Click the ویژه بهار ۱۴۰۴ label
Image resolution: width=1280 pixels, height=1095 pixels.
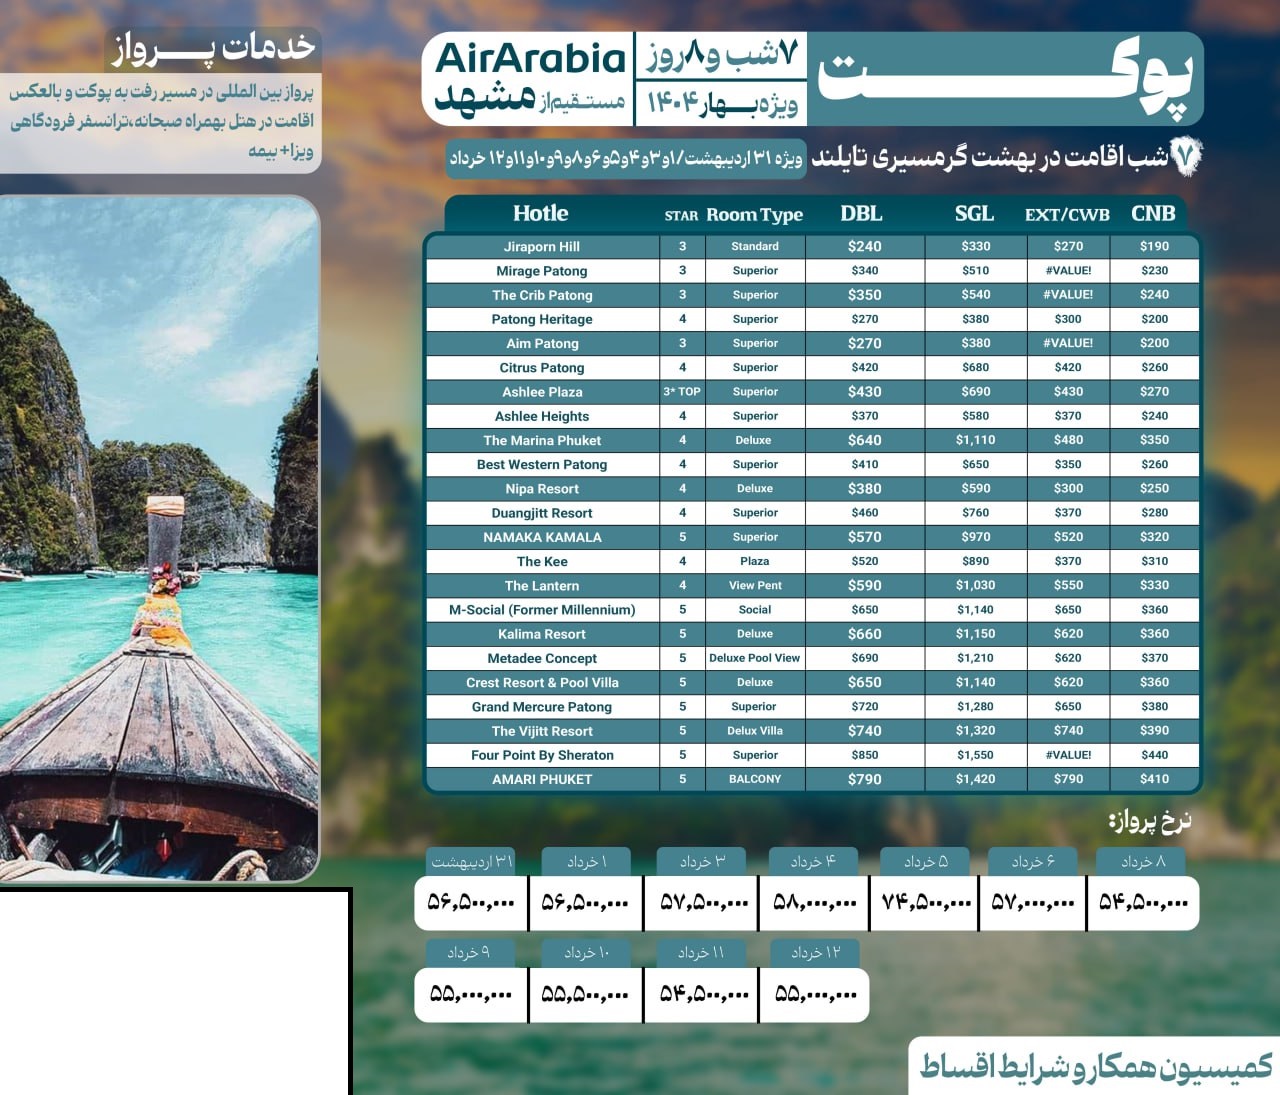coord(722,103)
